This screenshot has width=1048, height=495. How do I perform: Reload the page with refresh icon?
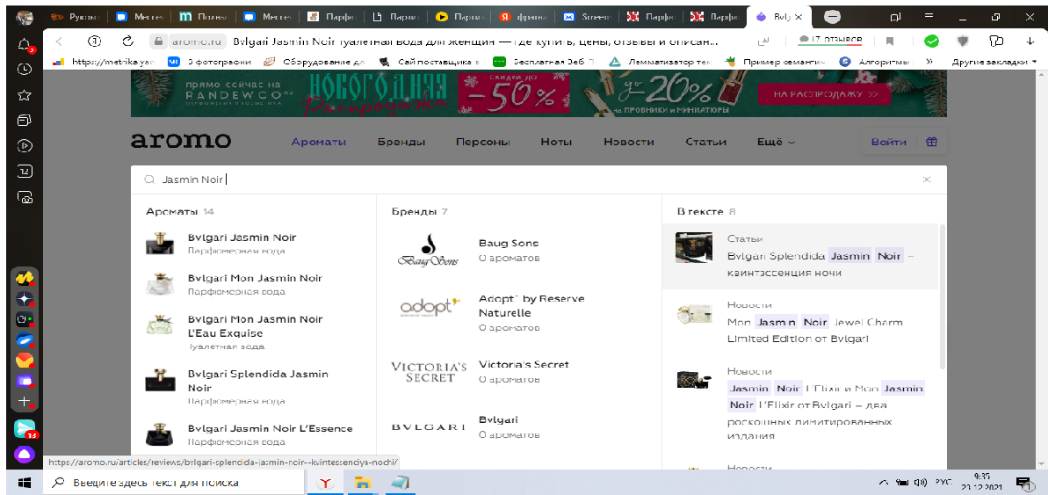(x=128, y=41)
